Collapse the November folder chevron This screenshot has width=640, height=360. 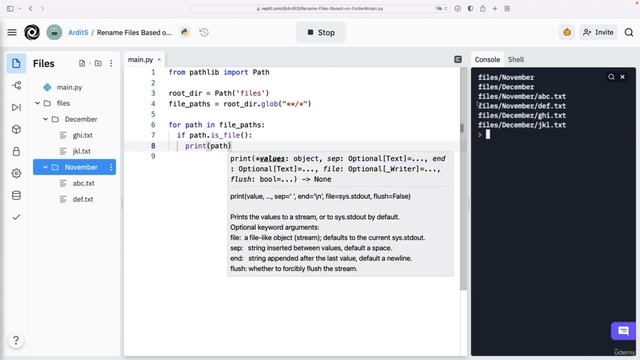[x=45, y=167]
